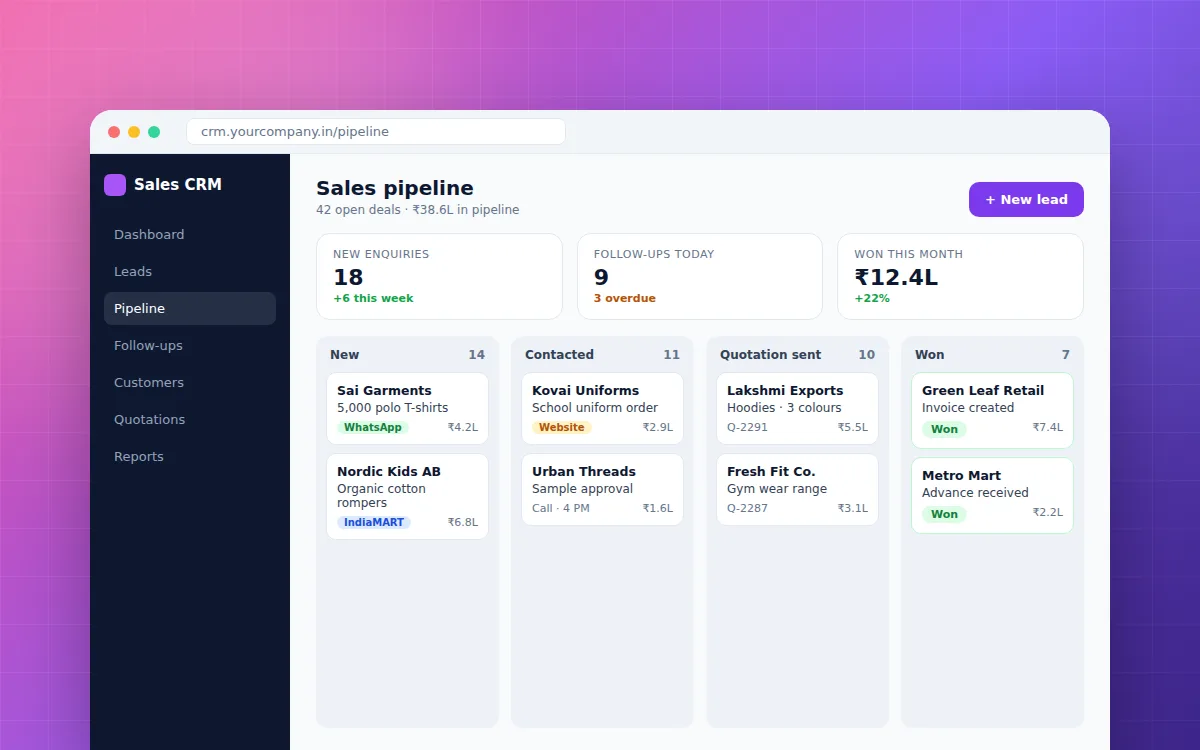Click the red close window dot
This screenshot has height=750, width=1200.
[114, 132]
